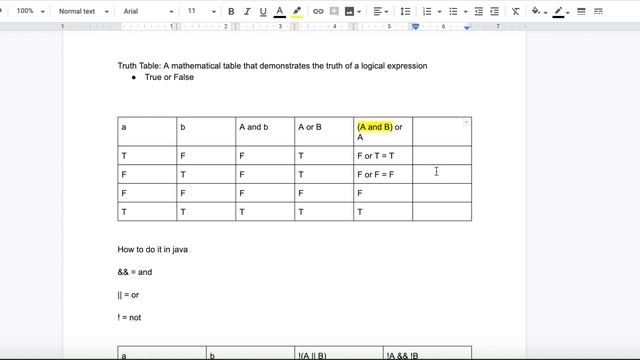Viewport: 640px width, 360px height.
Task: Click the '|| = or' line
Action: [128, 295]
